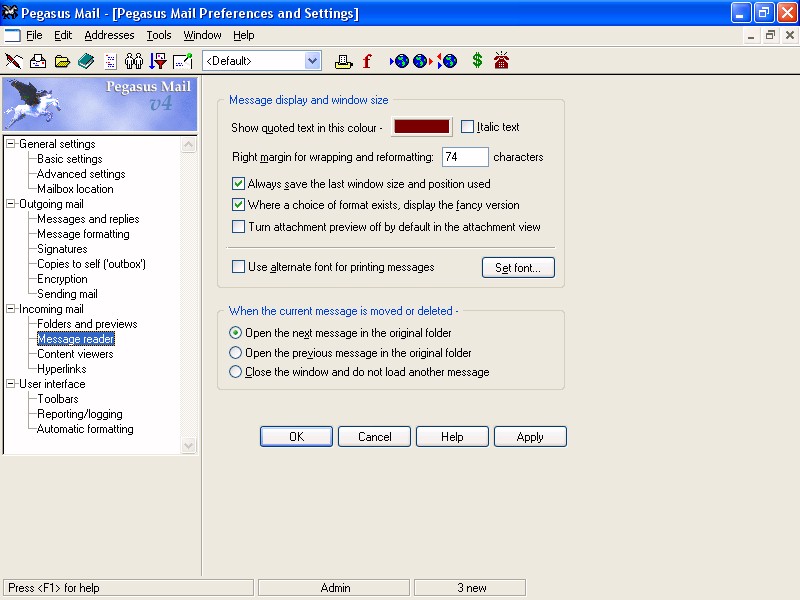
Task: Open the File menu
Action: (34, 35)
